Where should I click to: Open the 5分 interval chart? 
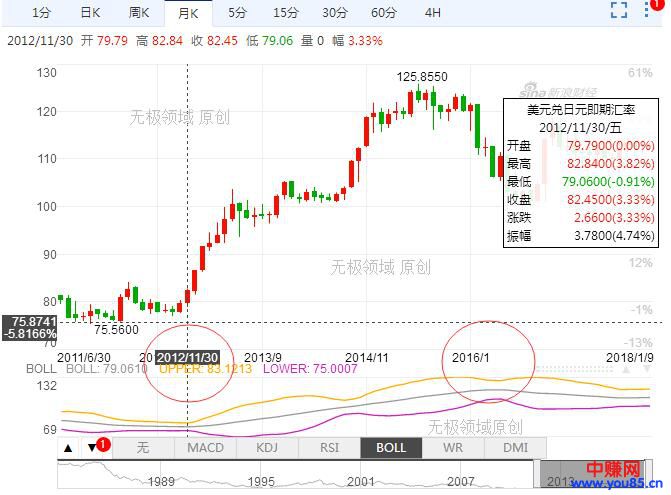click(x=237, y=12)
